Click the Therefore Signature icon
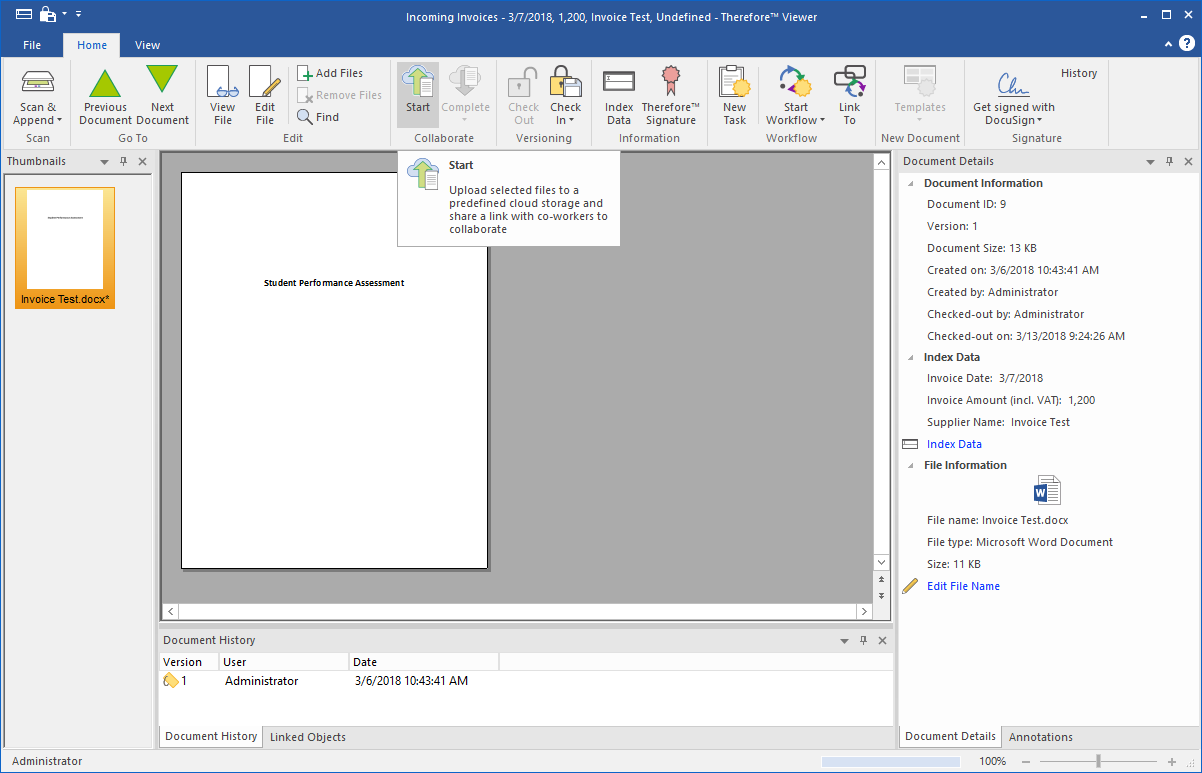Viewport: 1202px width, 773px height. [x=670, y=83]
